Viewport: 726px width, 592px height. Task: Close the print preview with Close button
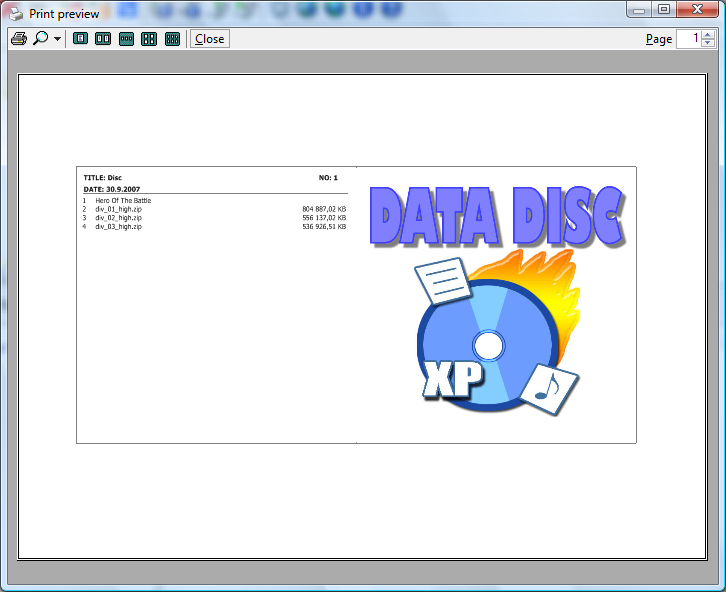[210, 39]
